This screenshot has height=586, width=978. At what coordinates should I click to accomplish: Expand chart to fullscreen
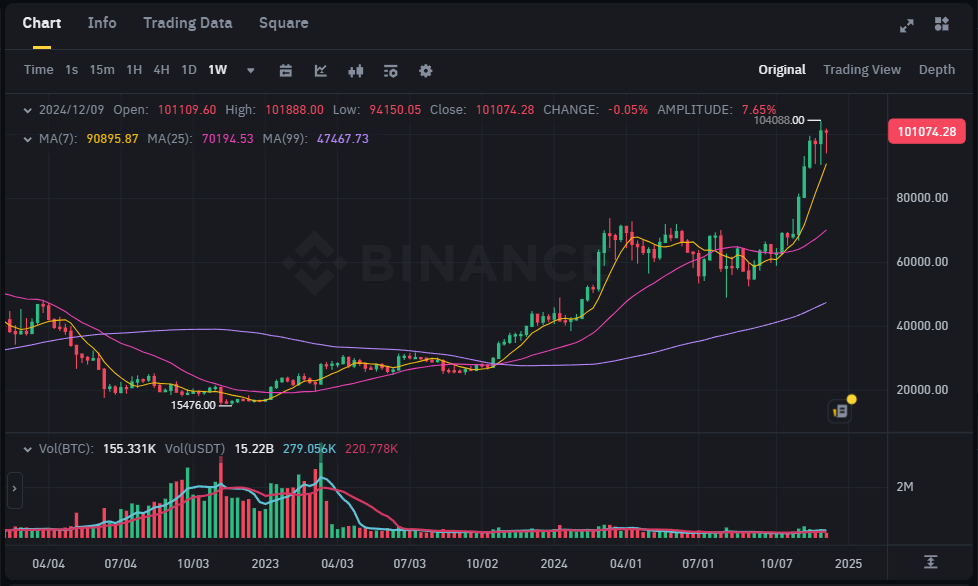click(x=907, y=25)
